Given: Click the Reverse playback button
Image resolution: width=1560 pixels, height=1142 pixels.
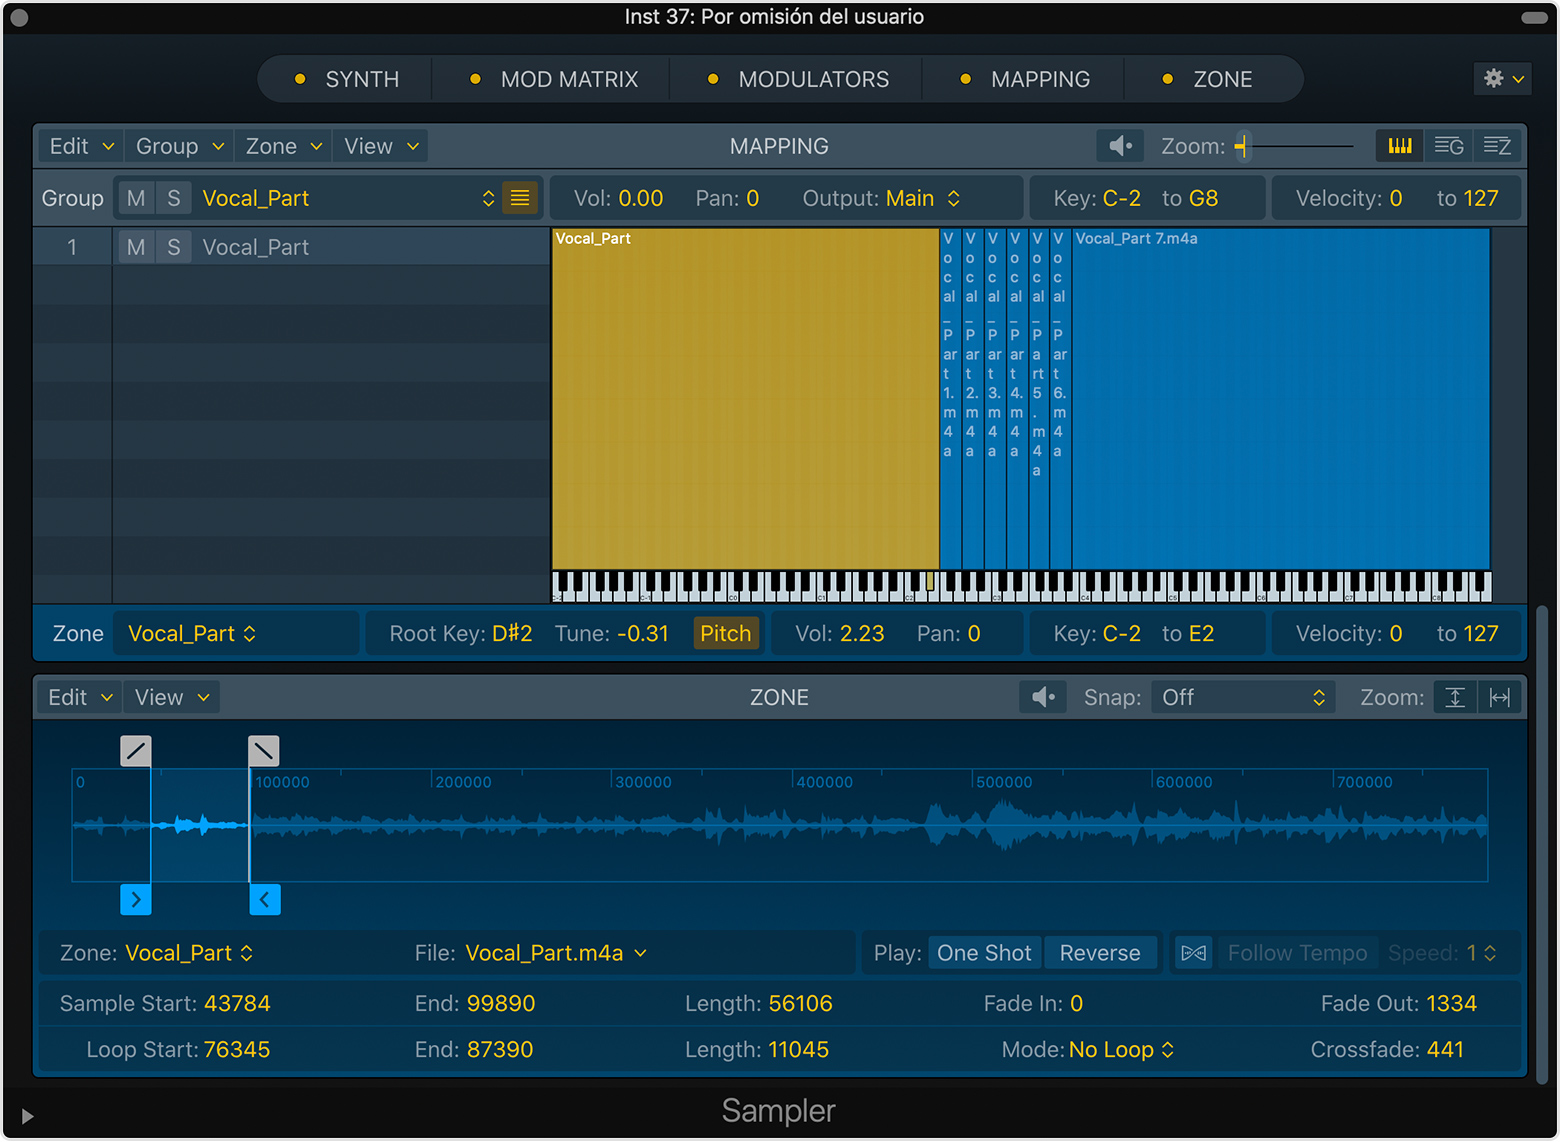Looking at the screenshot, I should tap(1099, 953).
